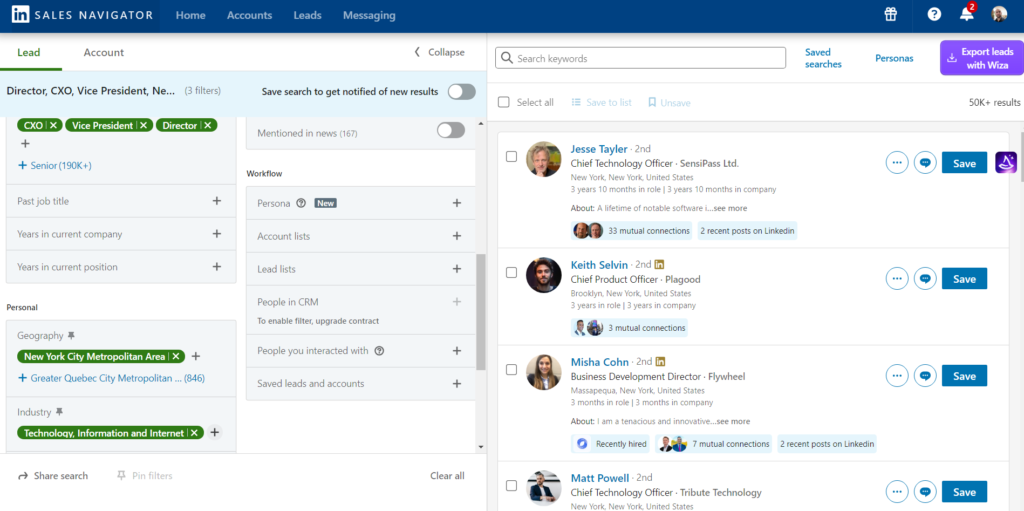Open the Messaging menu
Image resolution: width=1024 pixels, height=511 pixels.
point(369,15)
